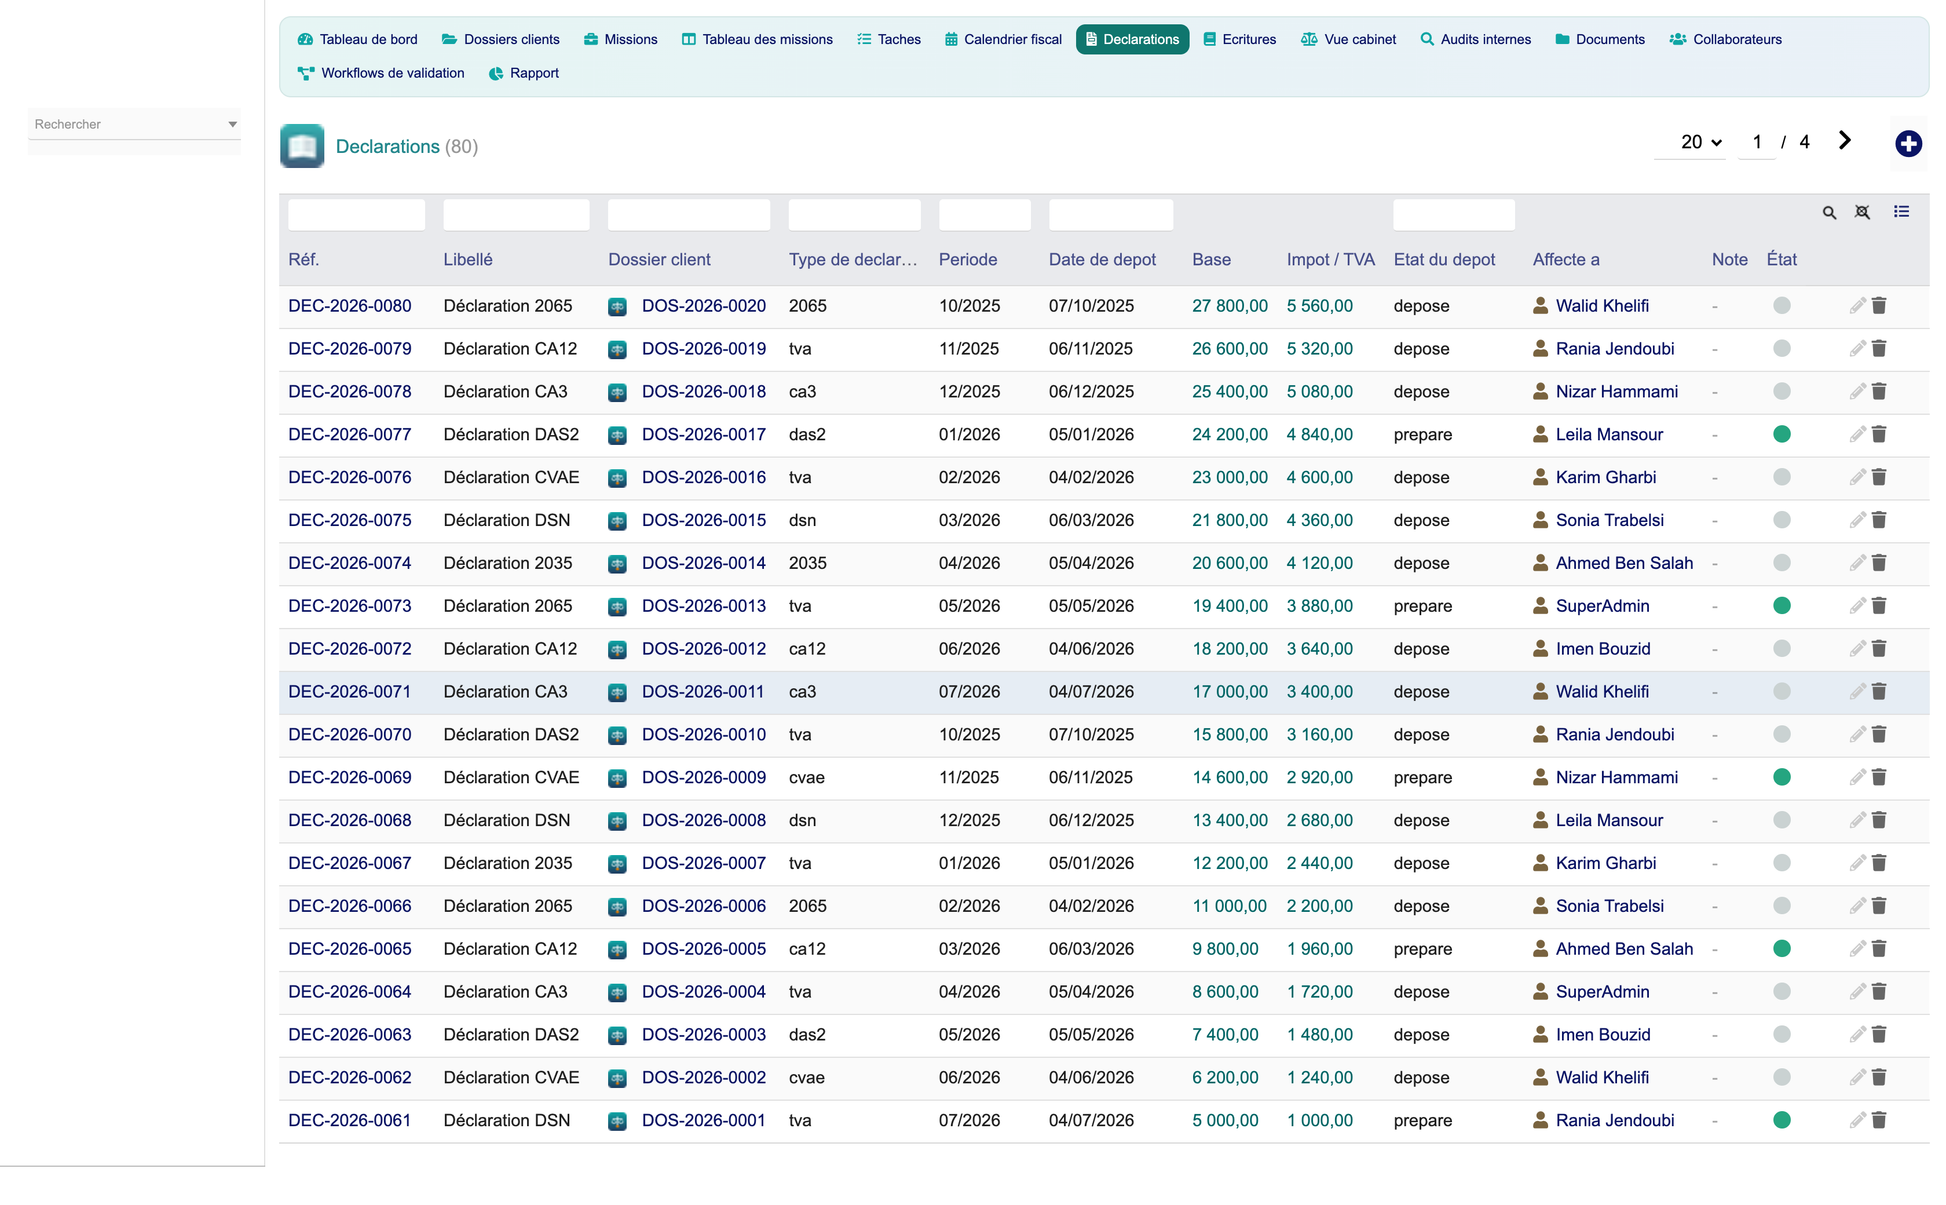Open the Audits internes tab
The height and width of the screenshot is (1205, 1946).
pos(1476,40)
